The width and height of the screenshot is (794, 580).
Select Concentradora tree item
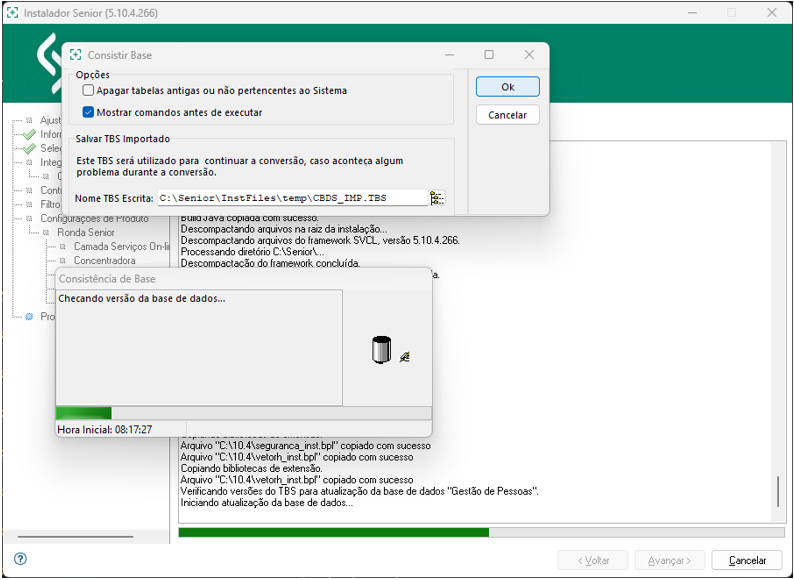[x=104, y=260]
